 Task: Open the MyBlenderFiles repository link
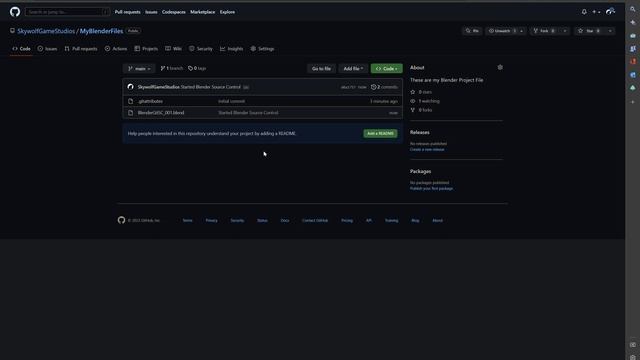(101, 31)
